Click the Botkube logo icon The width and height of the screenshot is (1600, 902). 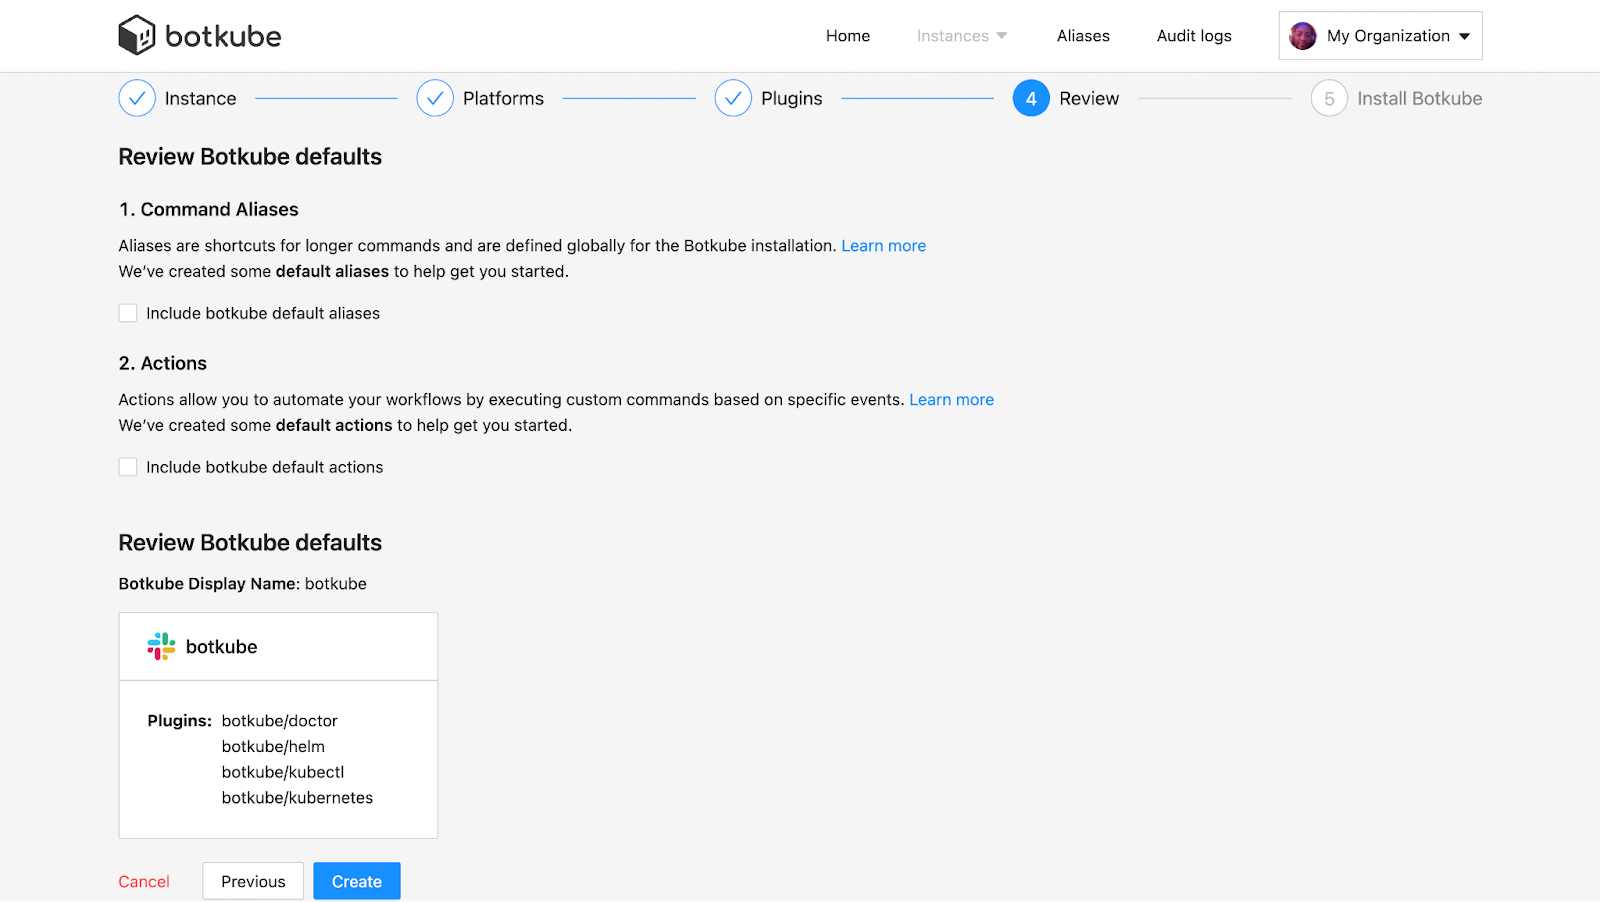pos(137,34)
